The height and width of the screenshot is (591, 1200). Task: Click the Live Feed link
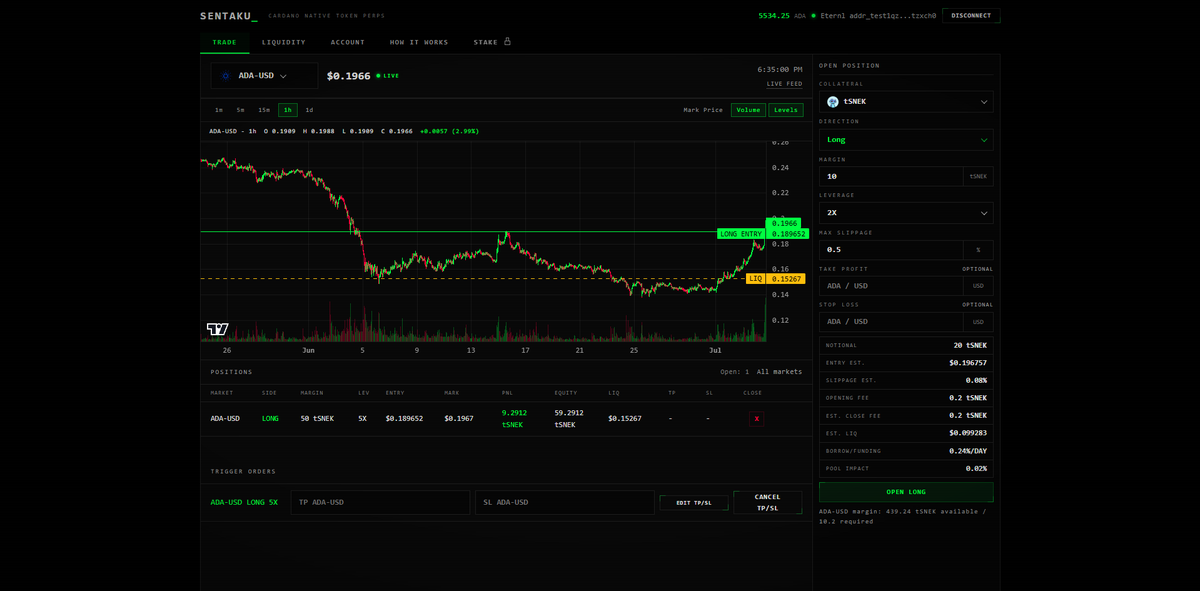click(x=784, y=84)
